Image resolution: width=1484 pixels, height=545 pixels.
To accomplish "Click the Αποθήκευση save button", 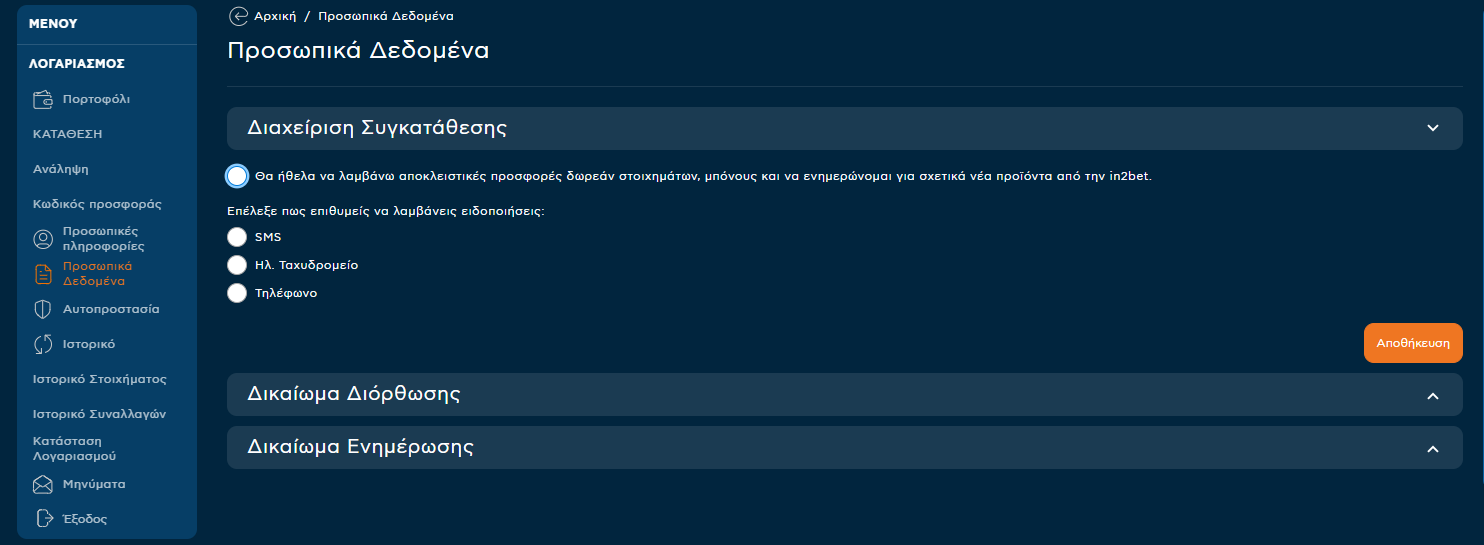I will coord(1413,343).
